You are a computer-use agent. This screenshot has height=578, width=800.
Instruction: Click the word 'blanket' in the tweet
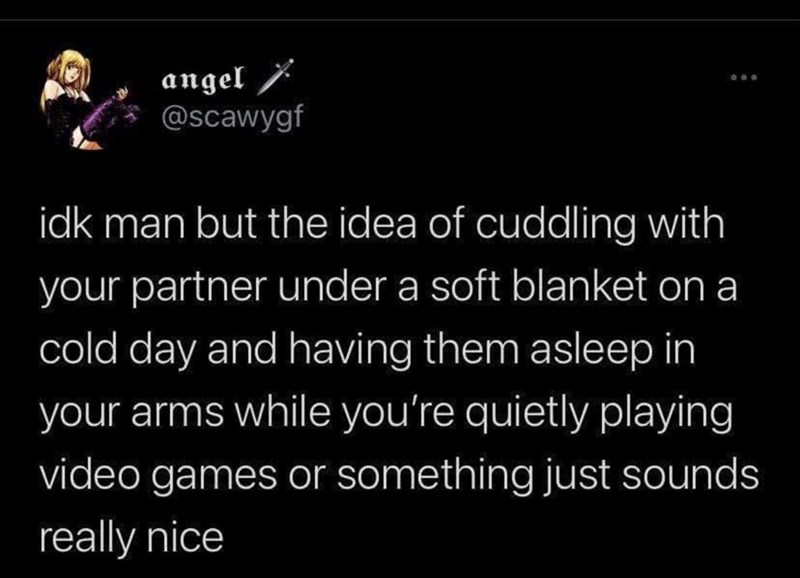click(x=580, y=286)
